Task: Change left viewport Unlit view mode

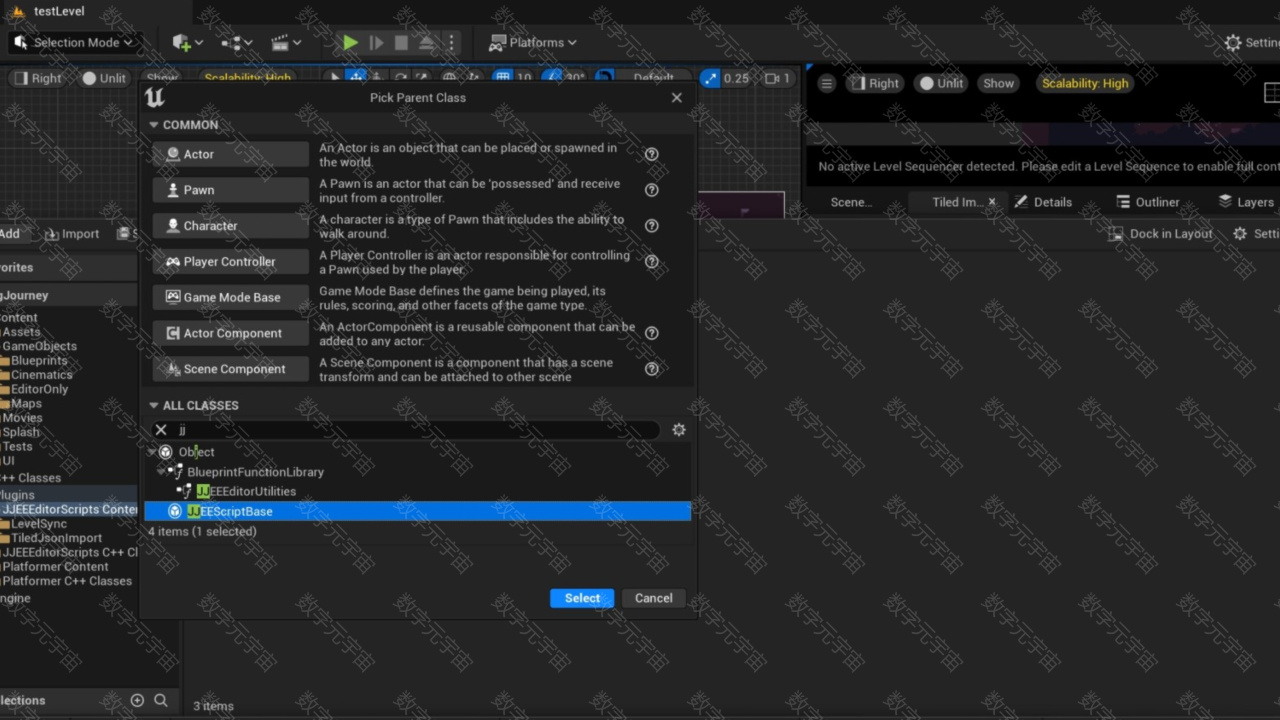Action: [x=104, y=78]
